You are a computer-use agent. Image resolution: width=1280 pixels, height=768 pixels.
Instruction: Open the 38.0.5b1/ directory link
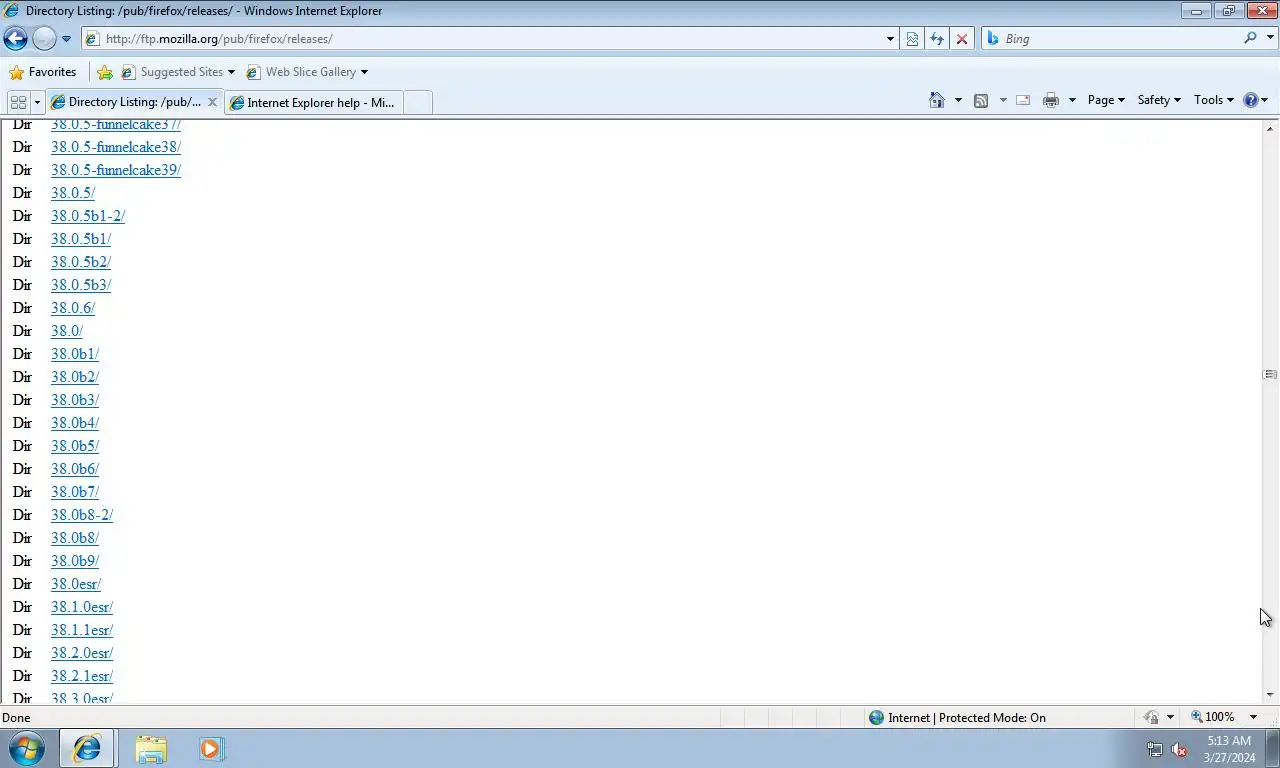[x=81, y=239]
